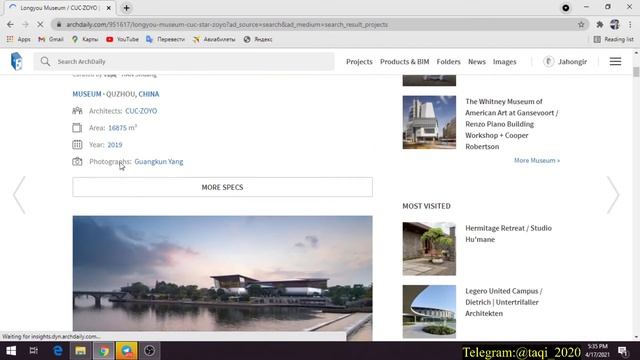Open photographer Guangkun Yang link
Viewport: 640px width, 360px height.
pyautogui.click(x=159, y=162)
